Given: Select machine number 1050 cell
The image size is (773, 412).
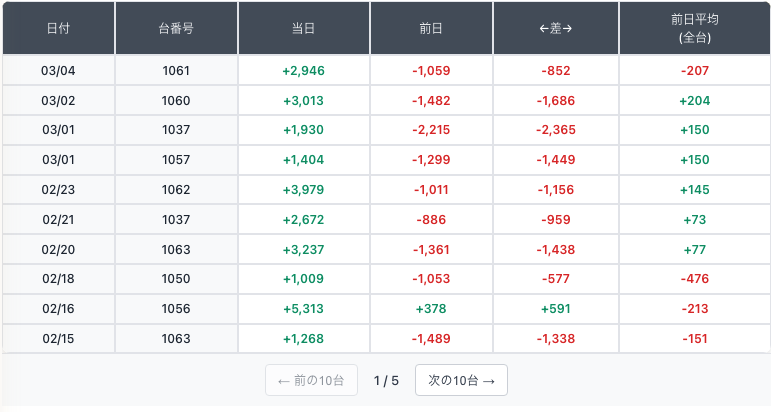Looking at the screenshot, I should point(176,279).
